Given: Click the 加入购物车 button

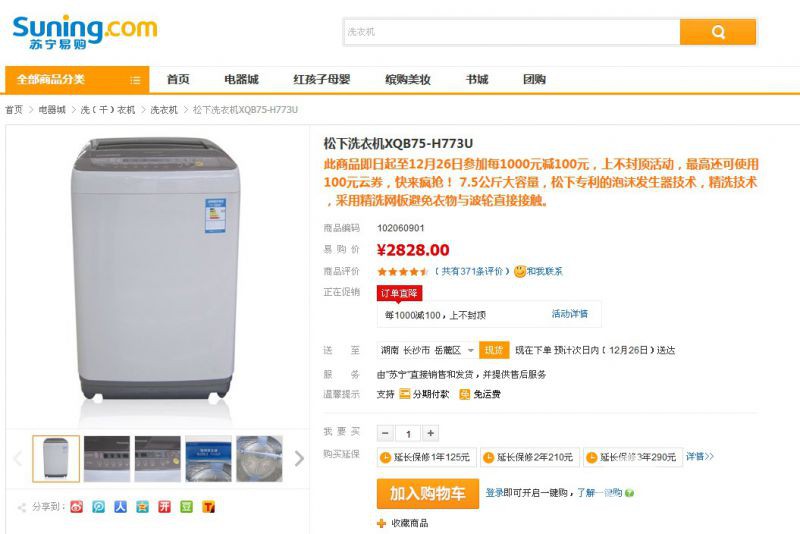Looking at the screenshot, I should coord(427,493).
